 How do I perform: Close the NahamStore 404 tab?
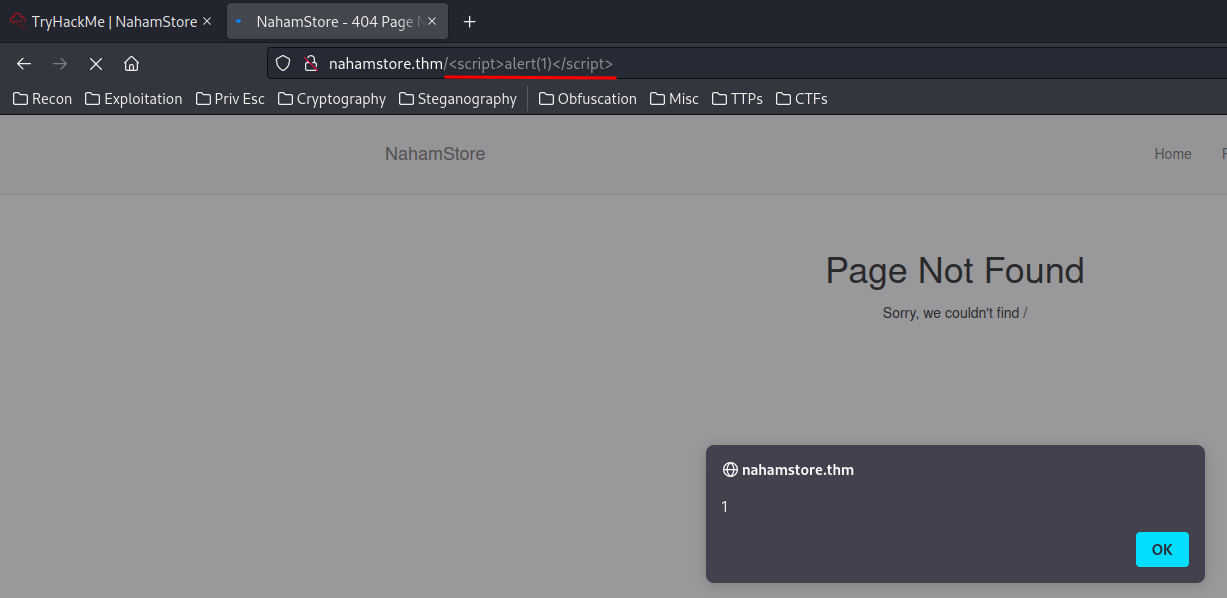pos(432,21)
